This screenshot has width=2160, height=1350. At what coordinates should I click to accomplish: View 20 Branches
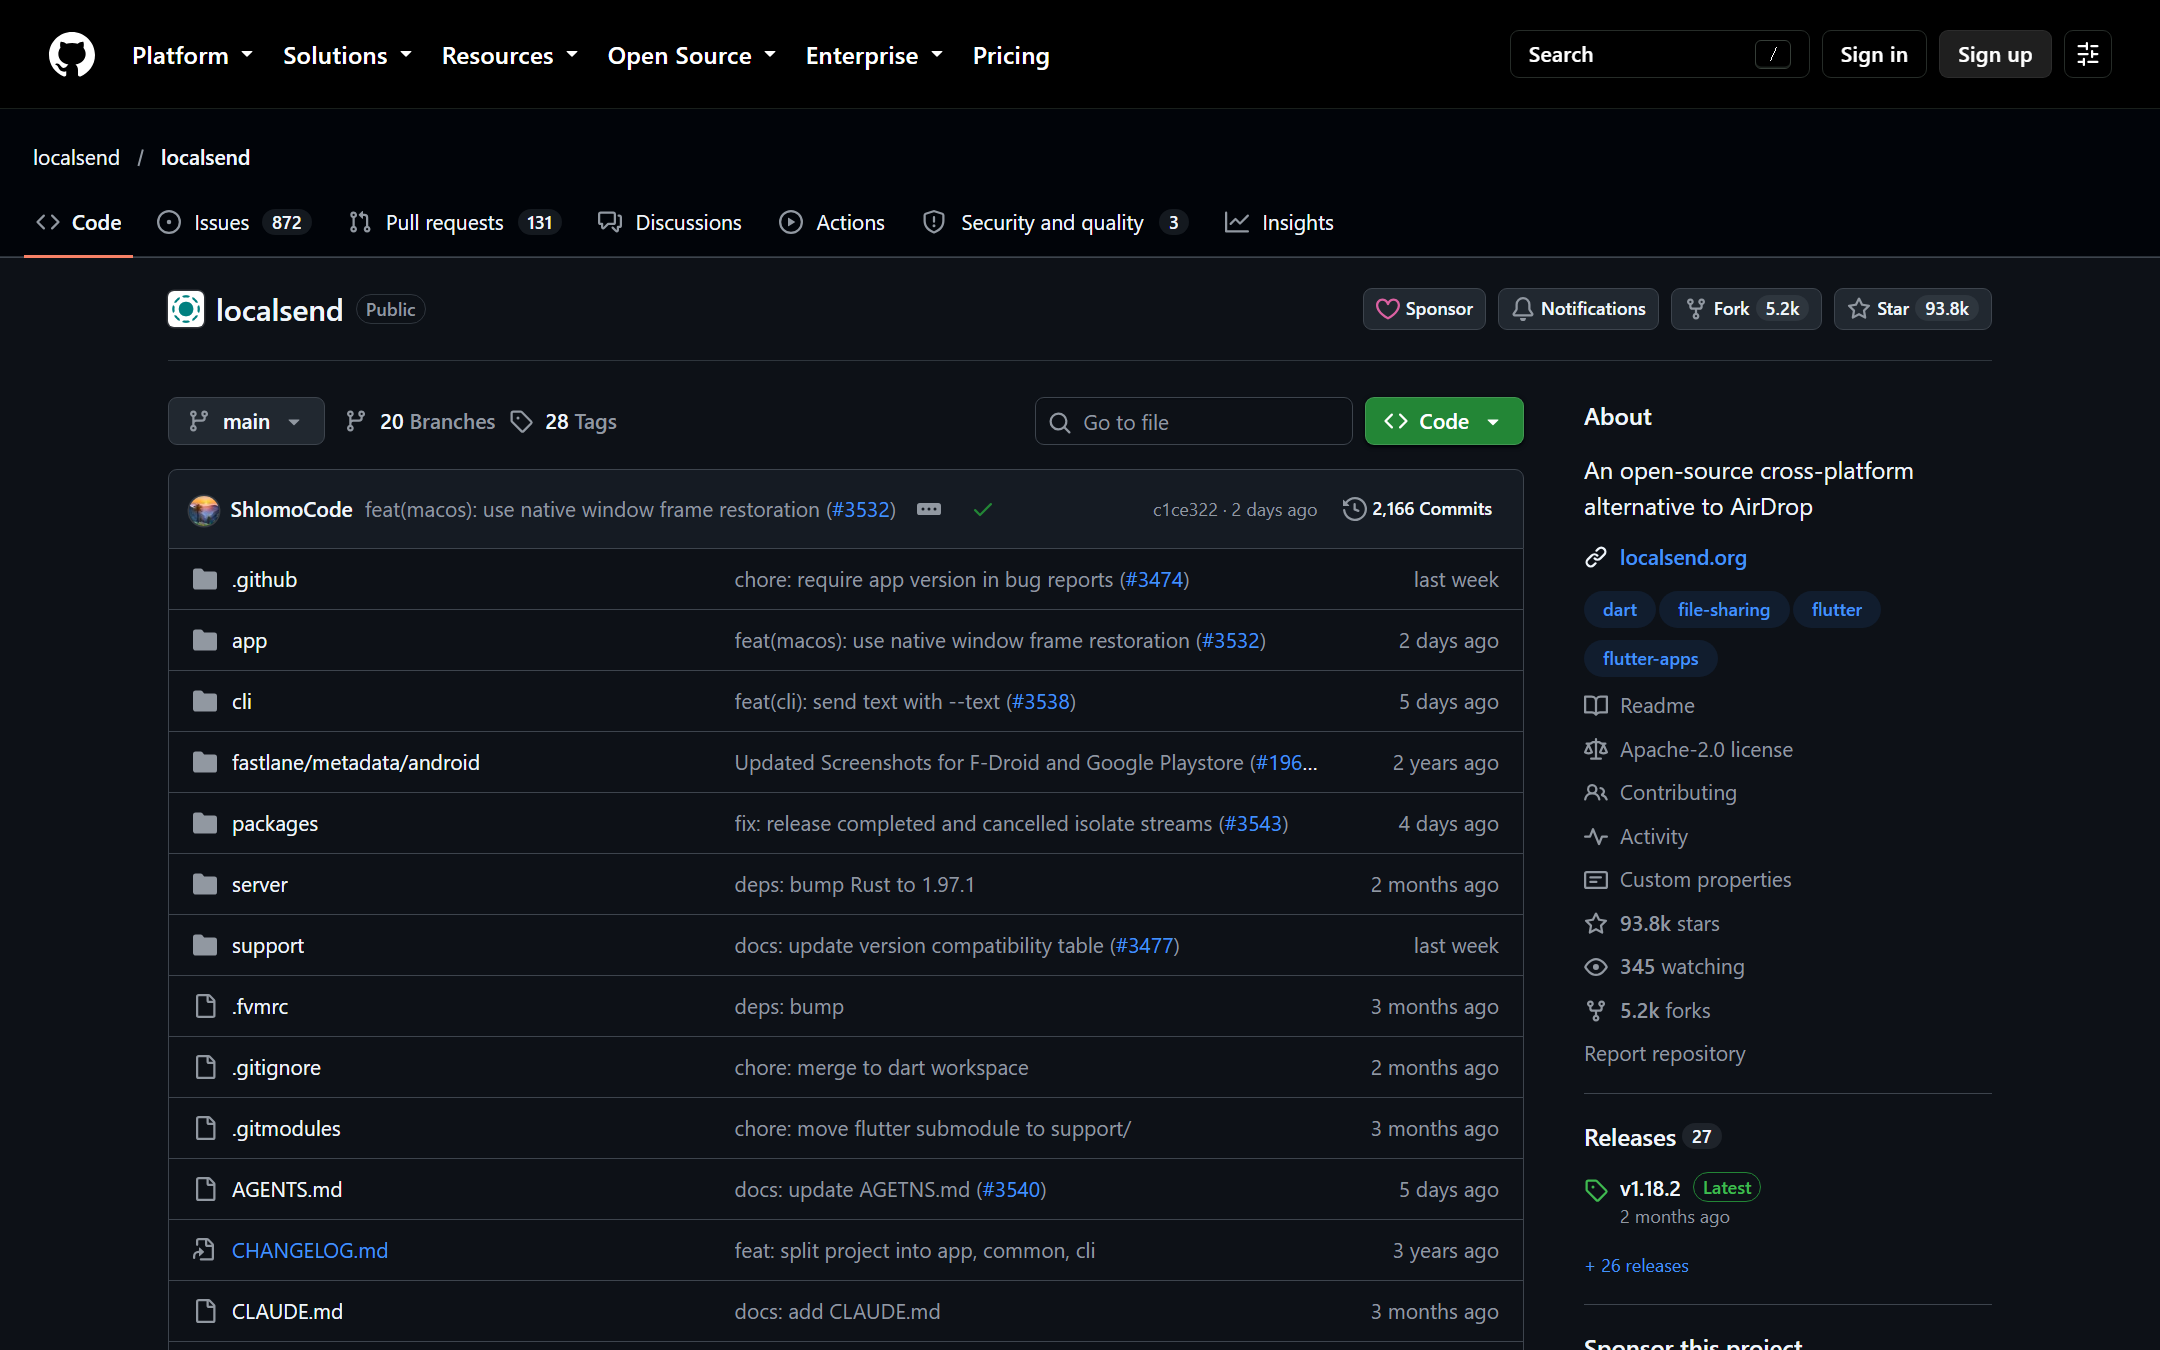[x=420, y=422]
